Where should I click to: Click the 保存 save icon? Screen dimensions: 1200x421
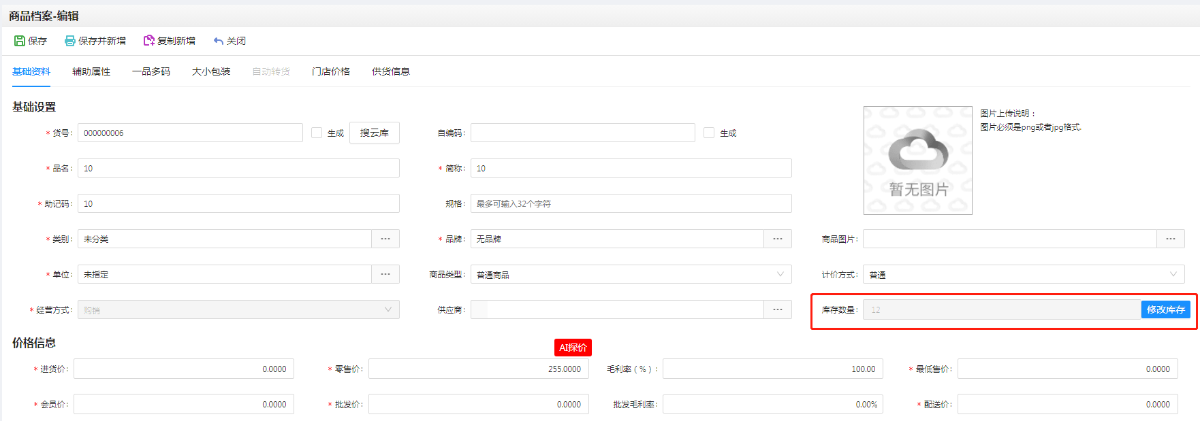[19, 41]
